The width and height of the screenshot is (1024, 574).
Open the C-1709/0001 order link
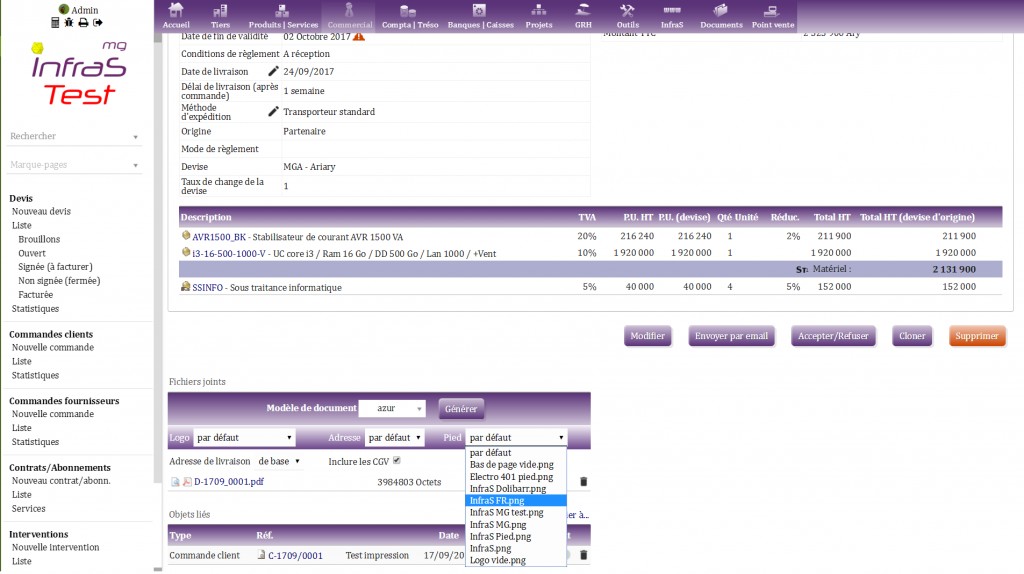click(295, 555)
